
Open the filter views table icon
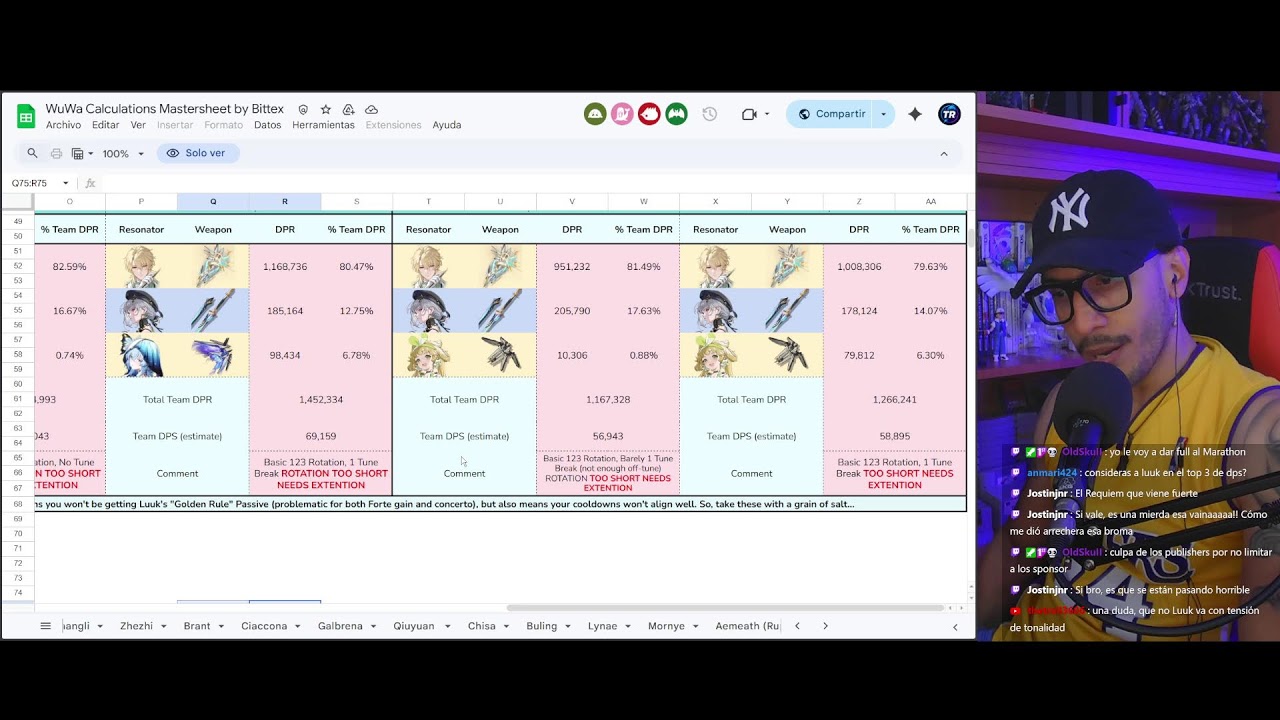pos(77,153)
